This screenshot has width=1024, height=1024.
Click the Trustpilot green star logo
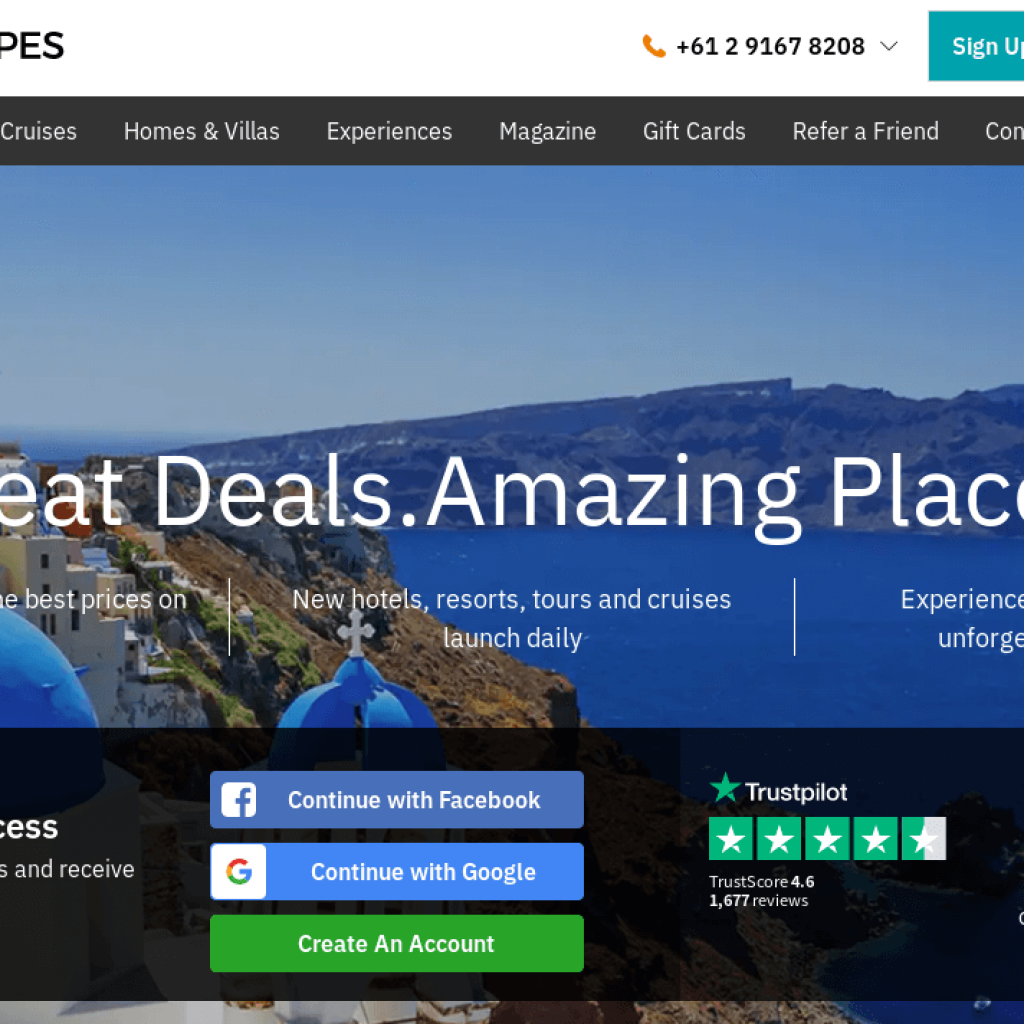pyautogui.click(x=725, y=788)
